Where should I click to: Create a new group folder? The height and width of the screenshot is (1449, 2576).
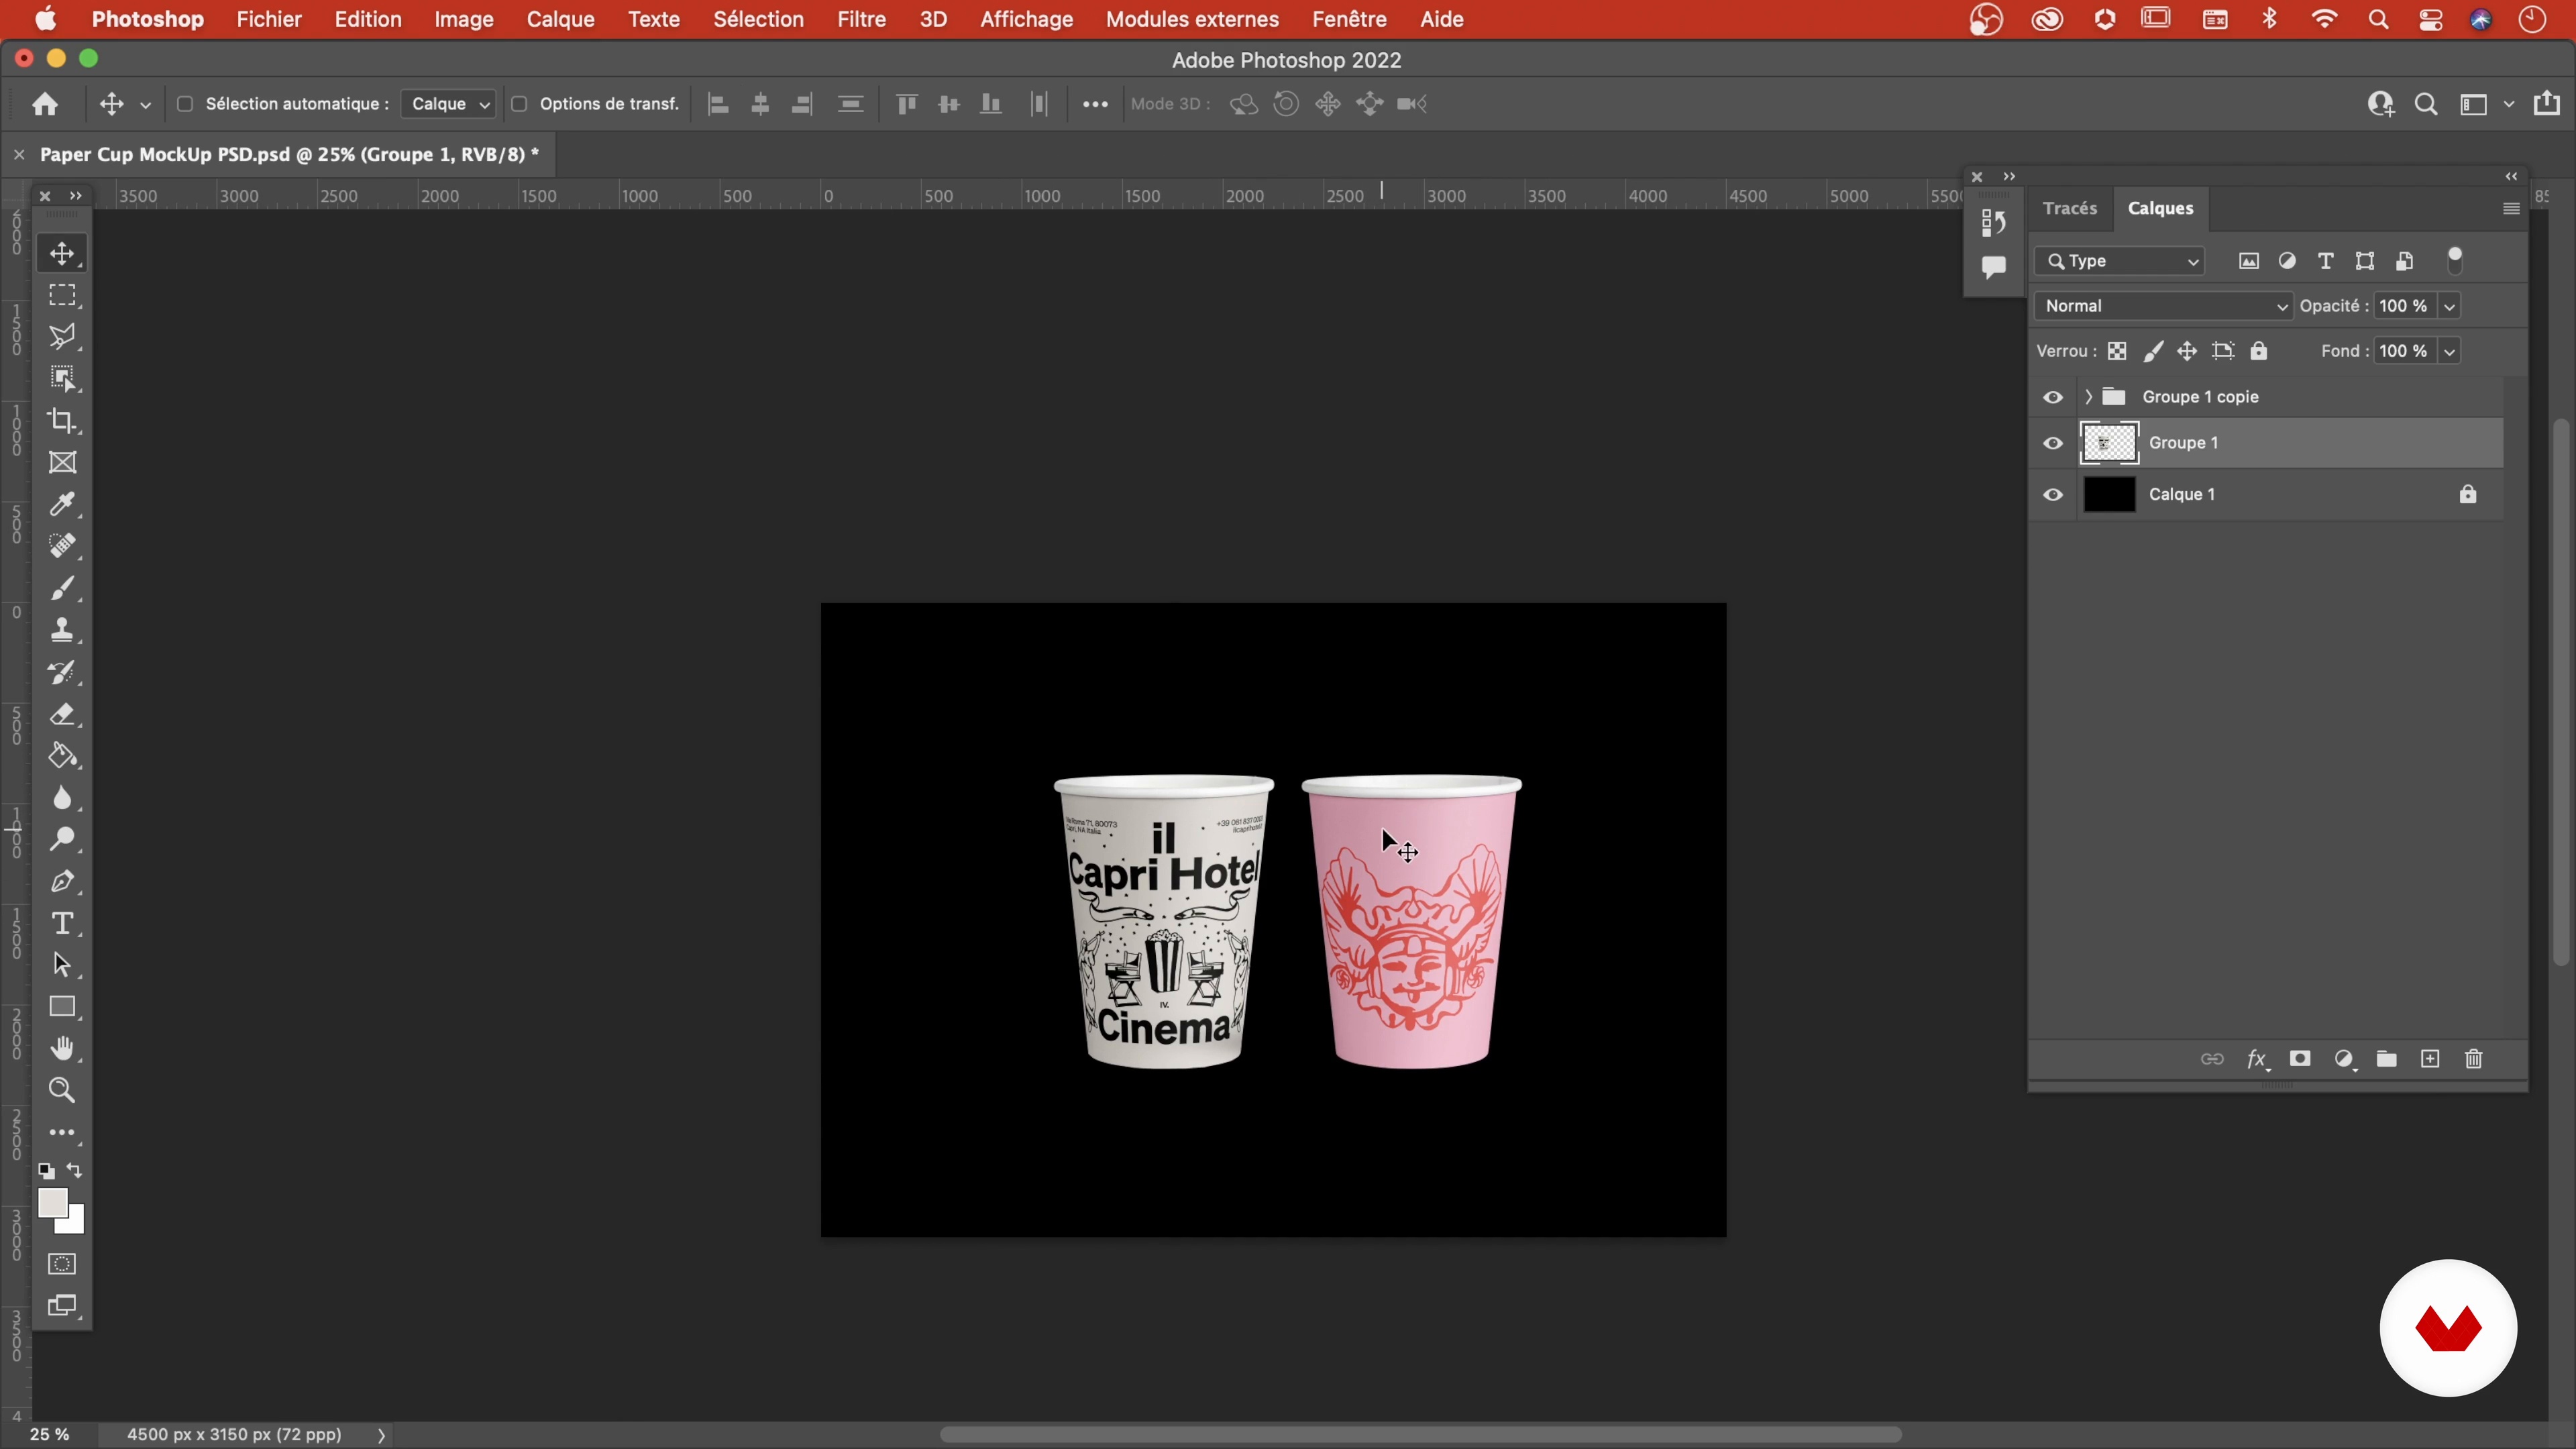point(2387,1059)
